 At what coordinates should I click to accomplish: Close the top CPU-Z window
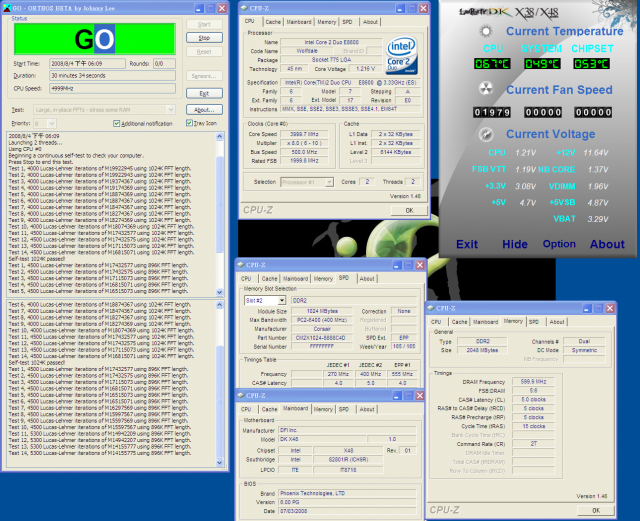coord(423,8)
